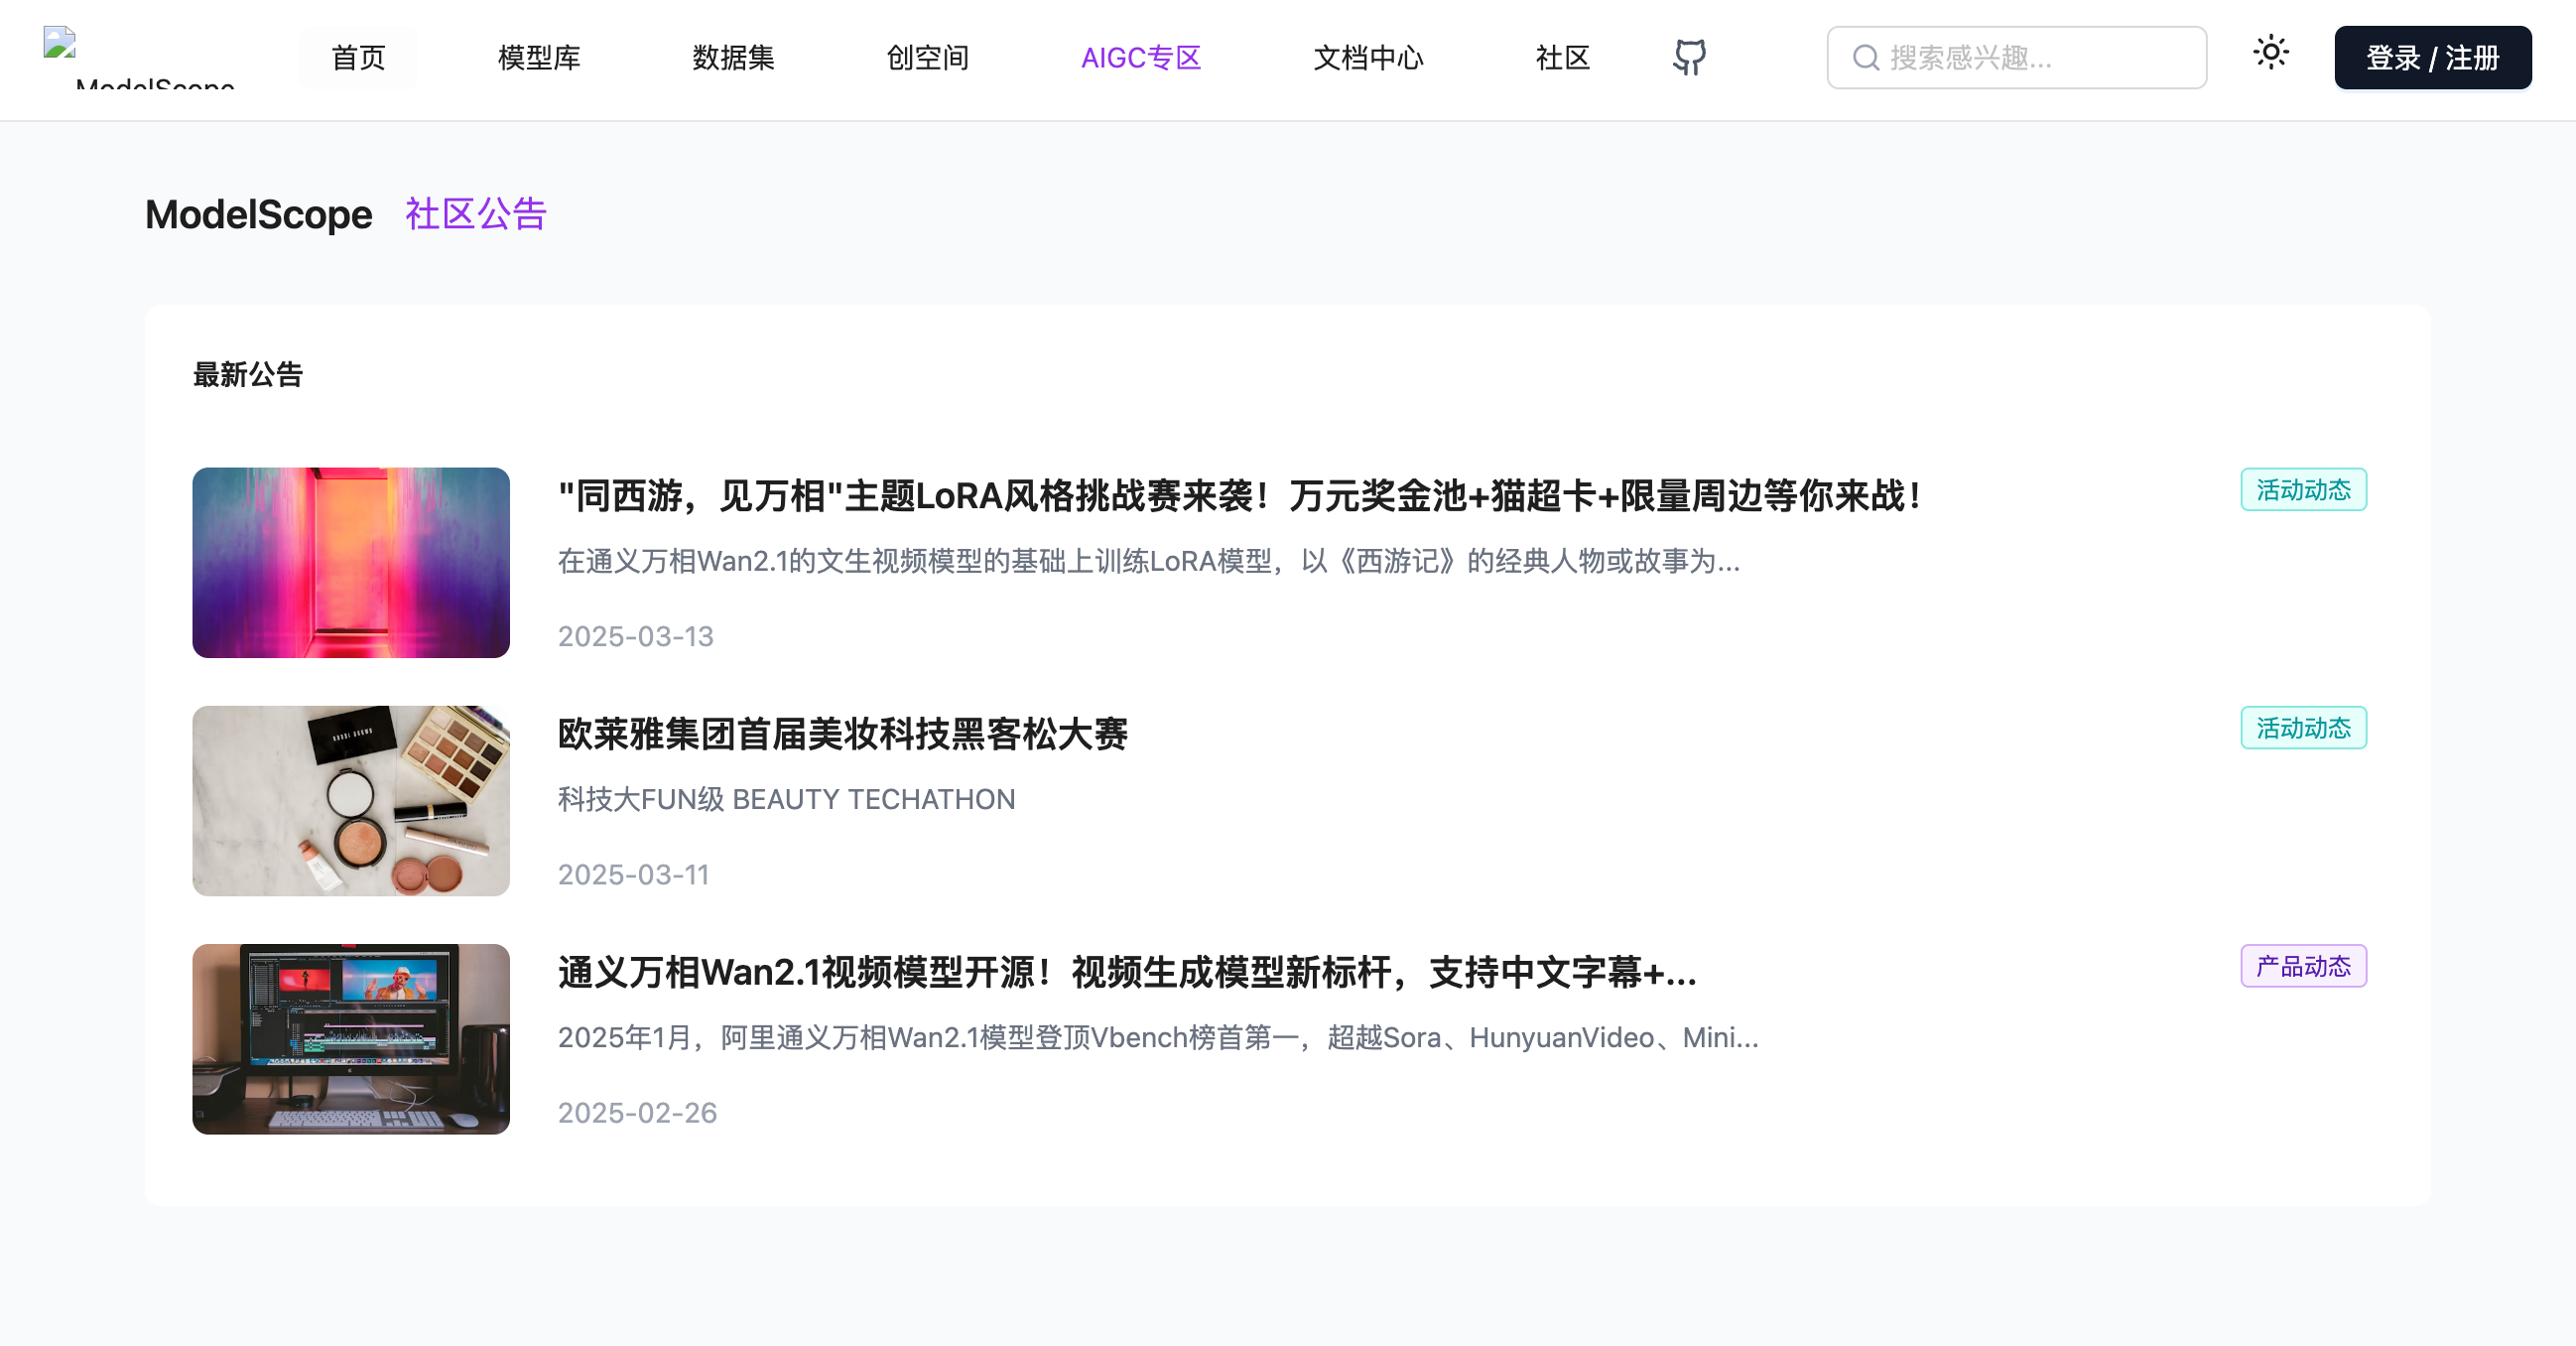Click the ModelScope page heading
The width and height of the screenshot is (2576, 1346).
click(x=259, y=214)
